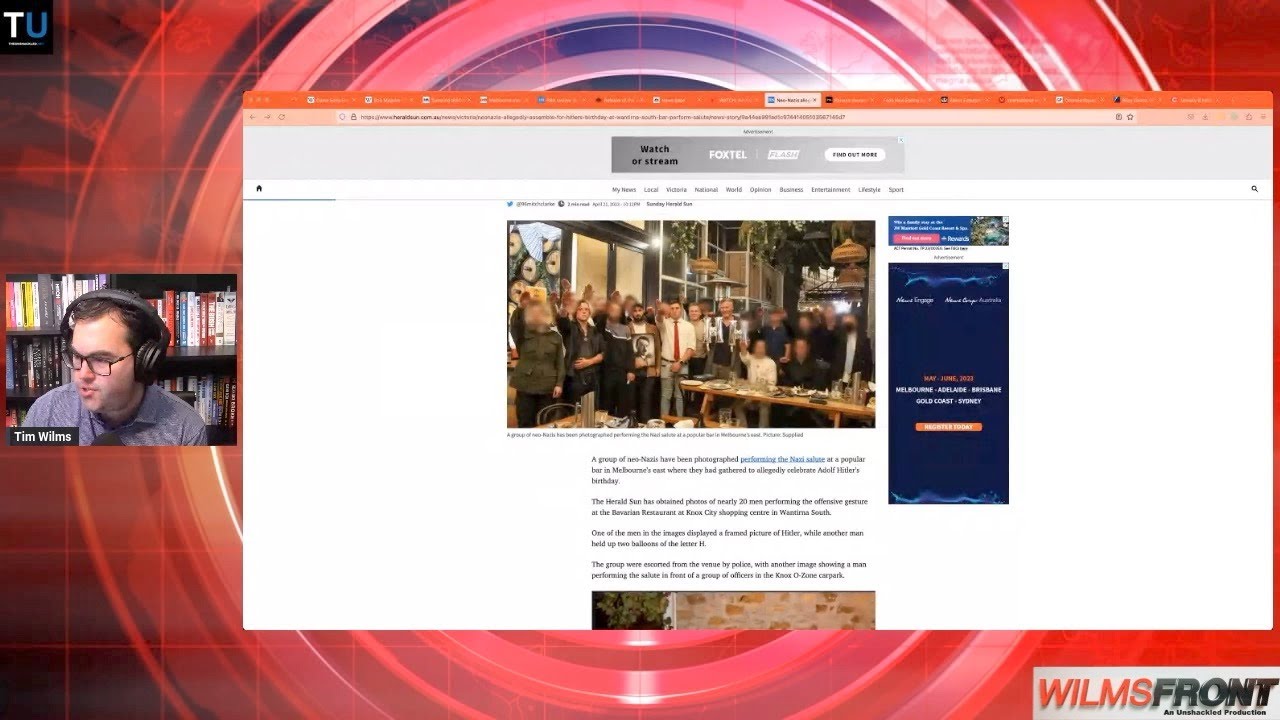Open the author's Twitter bird icon
The image size is (1280, 720).
(510, 203)
